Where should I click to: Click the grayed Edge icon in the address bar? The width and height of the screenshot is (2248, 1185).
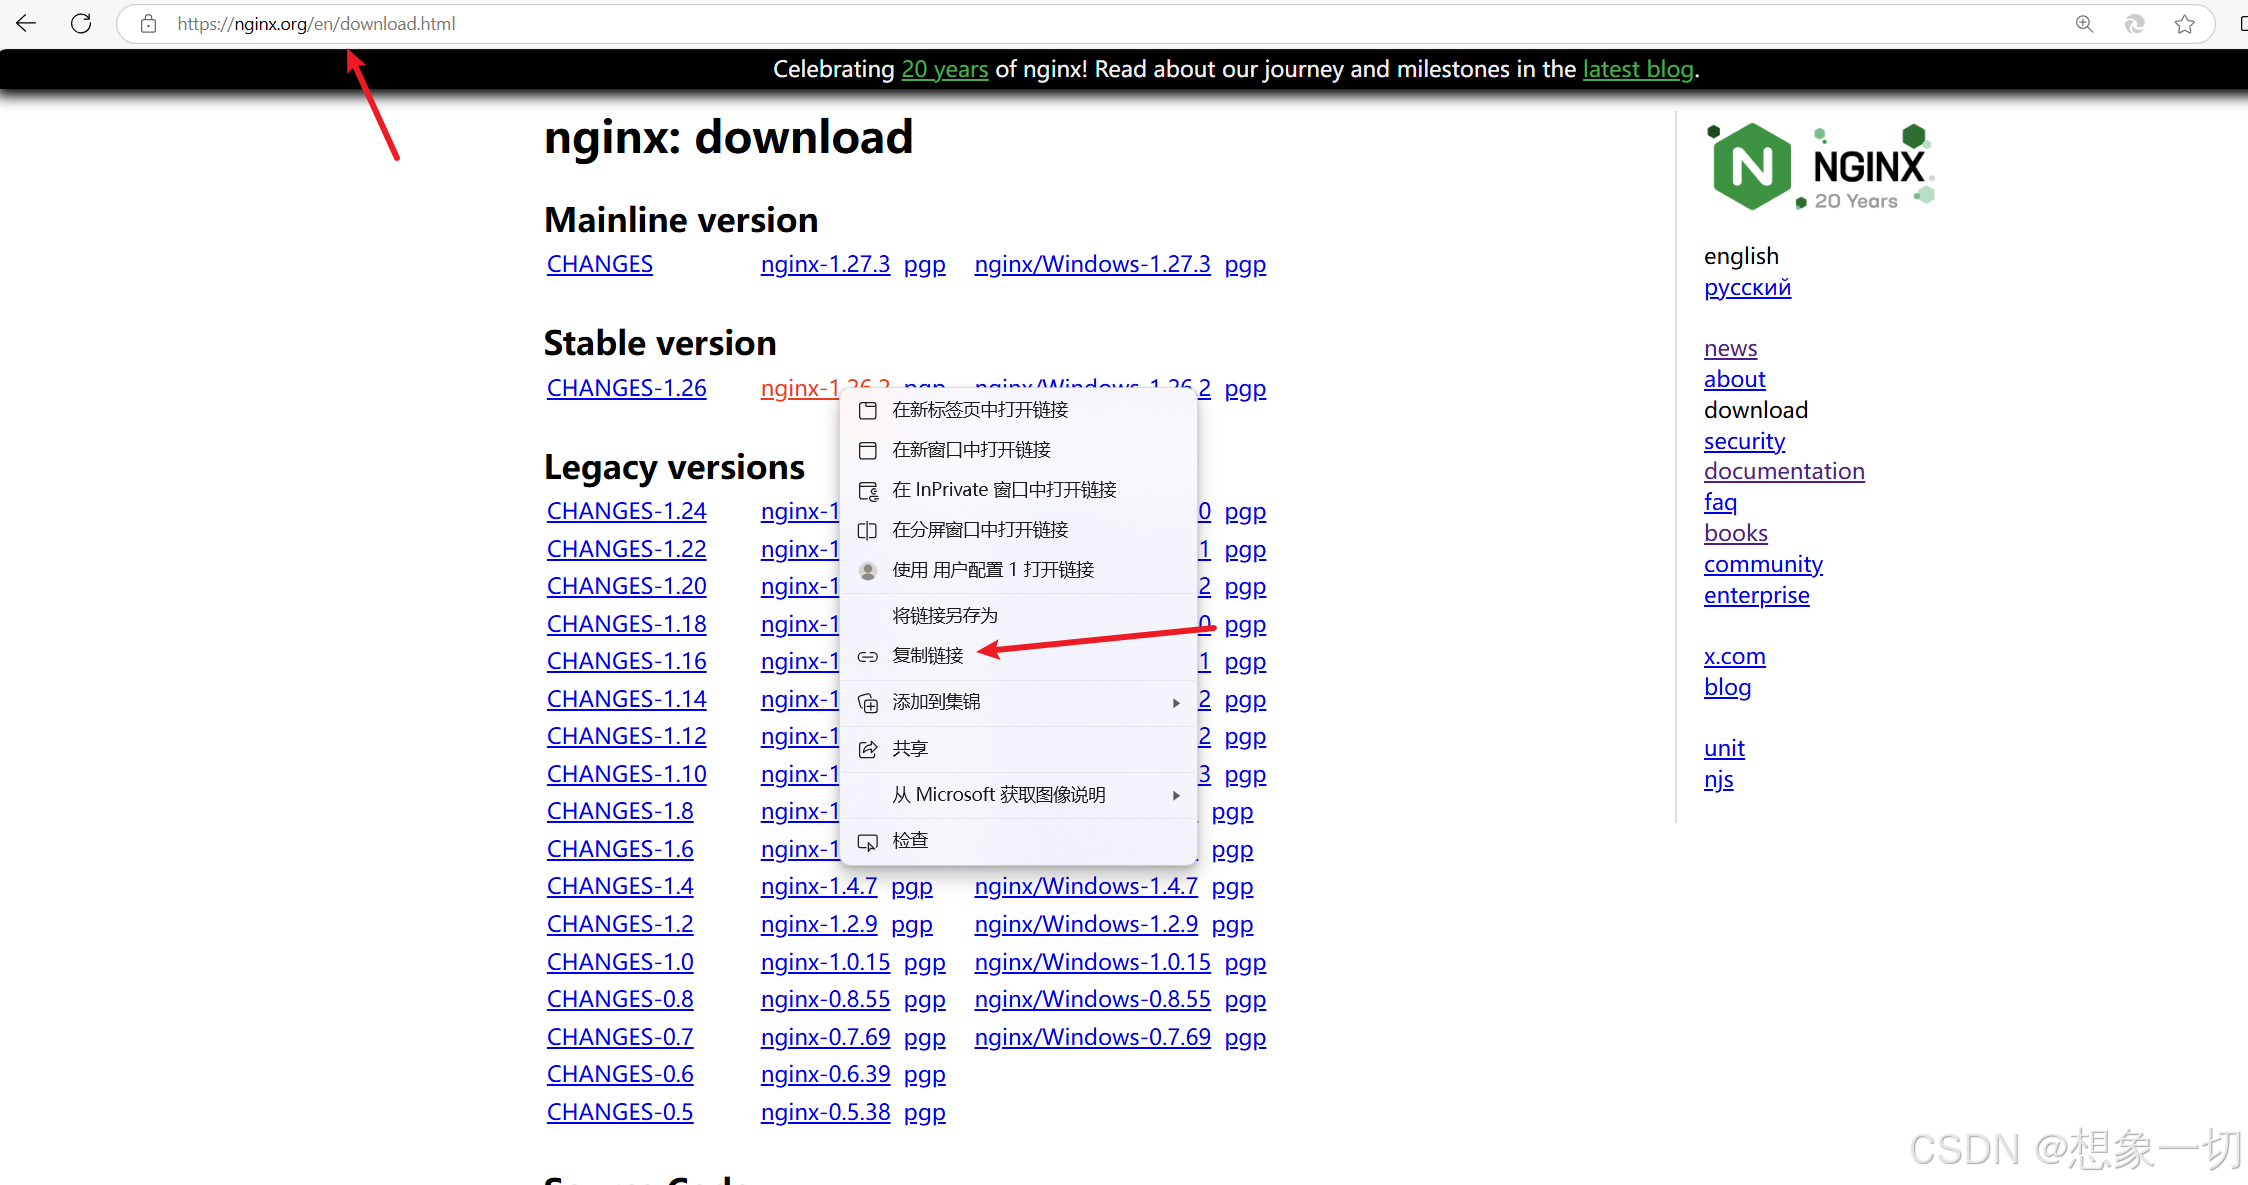pos(2135,23)
